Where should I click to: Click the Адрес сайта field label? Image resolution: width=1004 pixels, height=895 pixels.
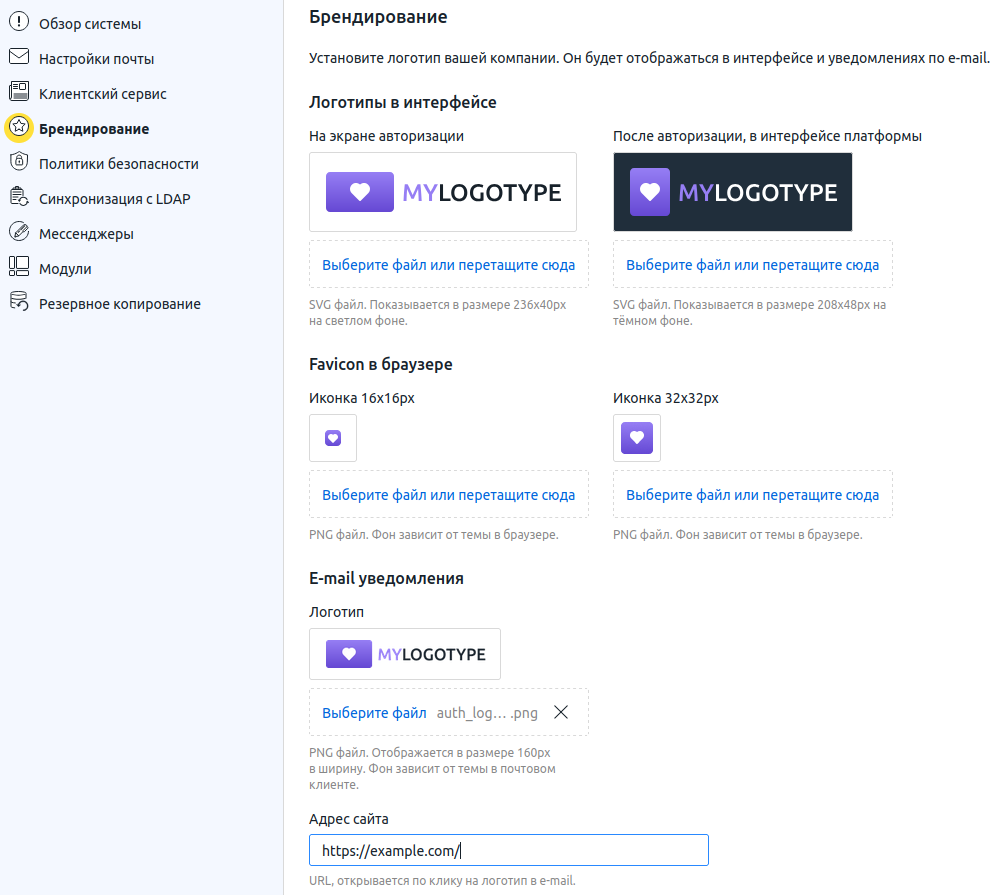click(348, 819)
